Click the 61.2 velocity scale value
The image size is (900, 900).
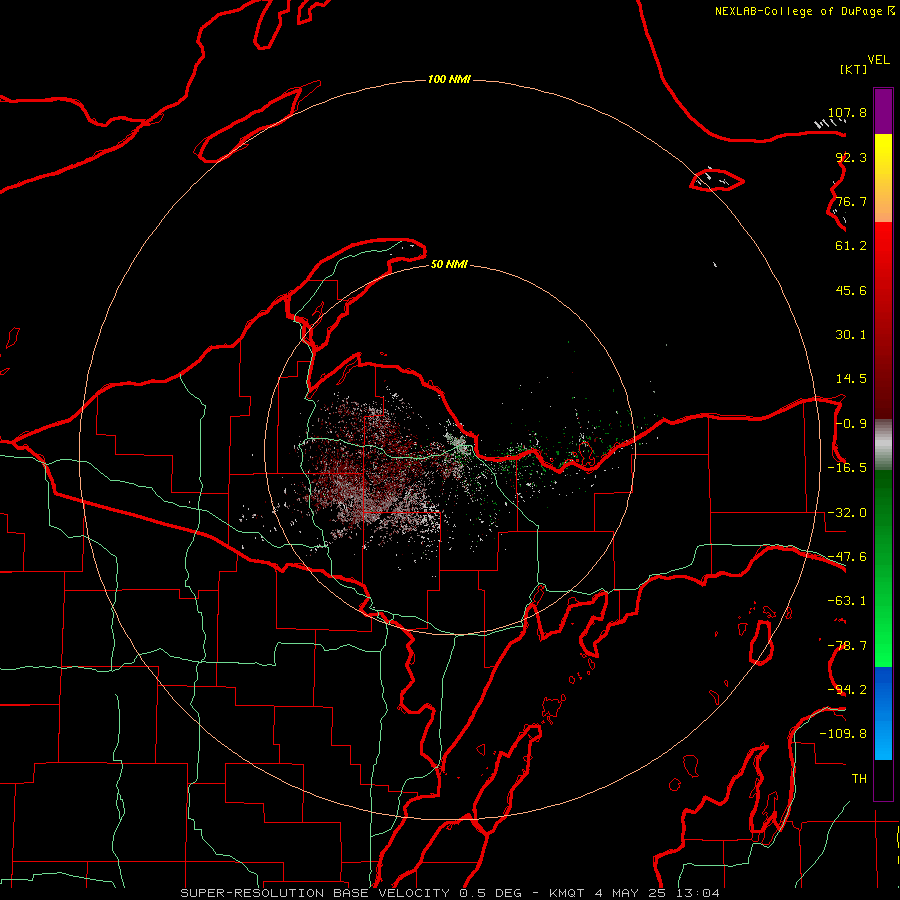coord(851,246)
